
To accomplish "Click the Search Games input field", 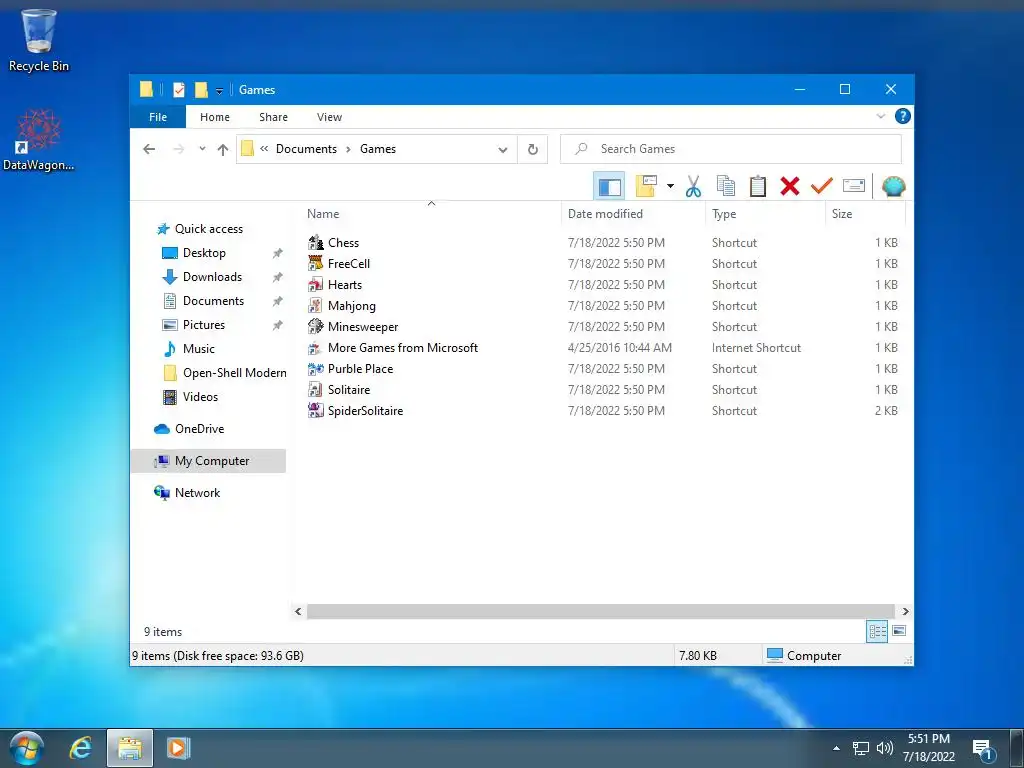I will (x=731, y=149).
